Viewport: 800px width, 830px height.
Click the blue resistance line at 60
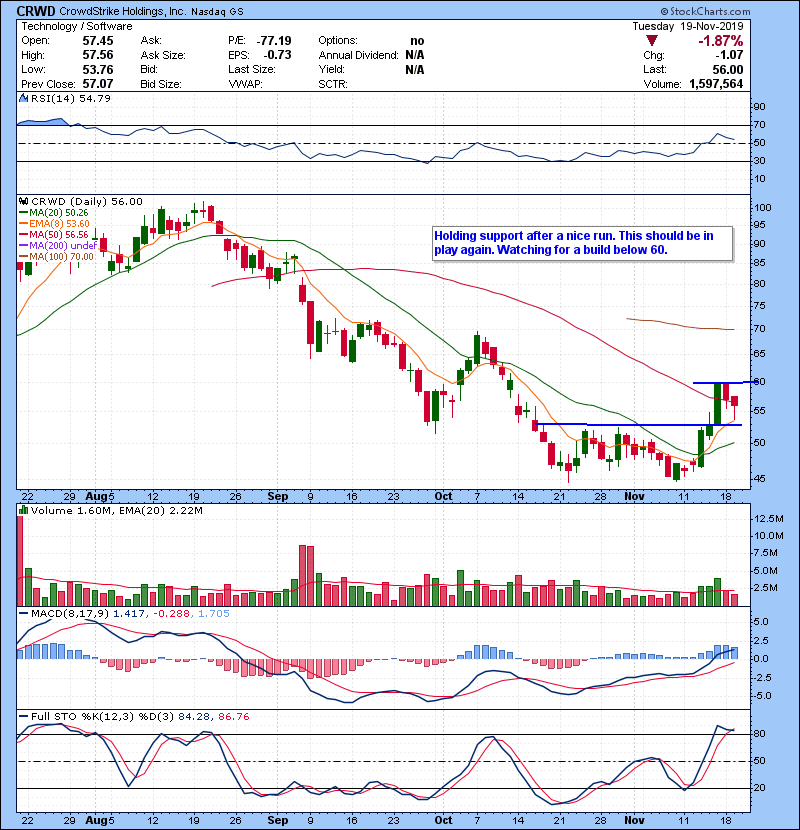click(724, 382)
